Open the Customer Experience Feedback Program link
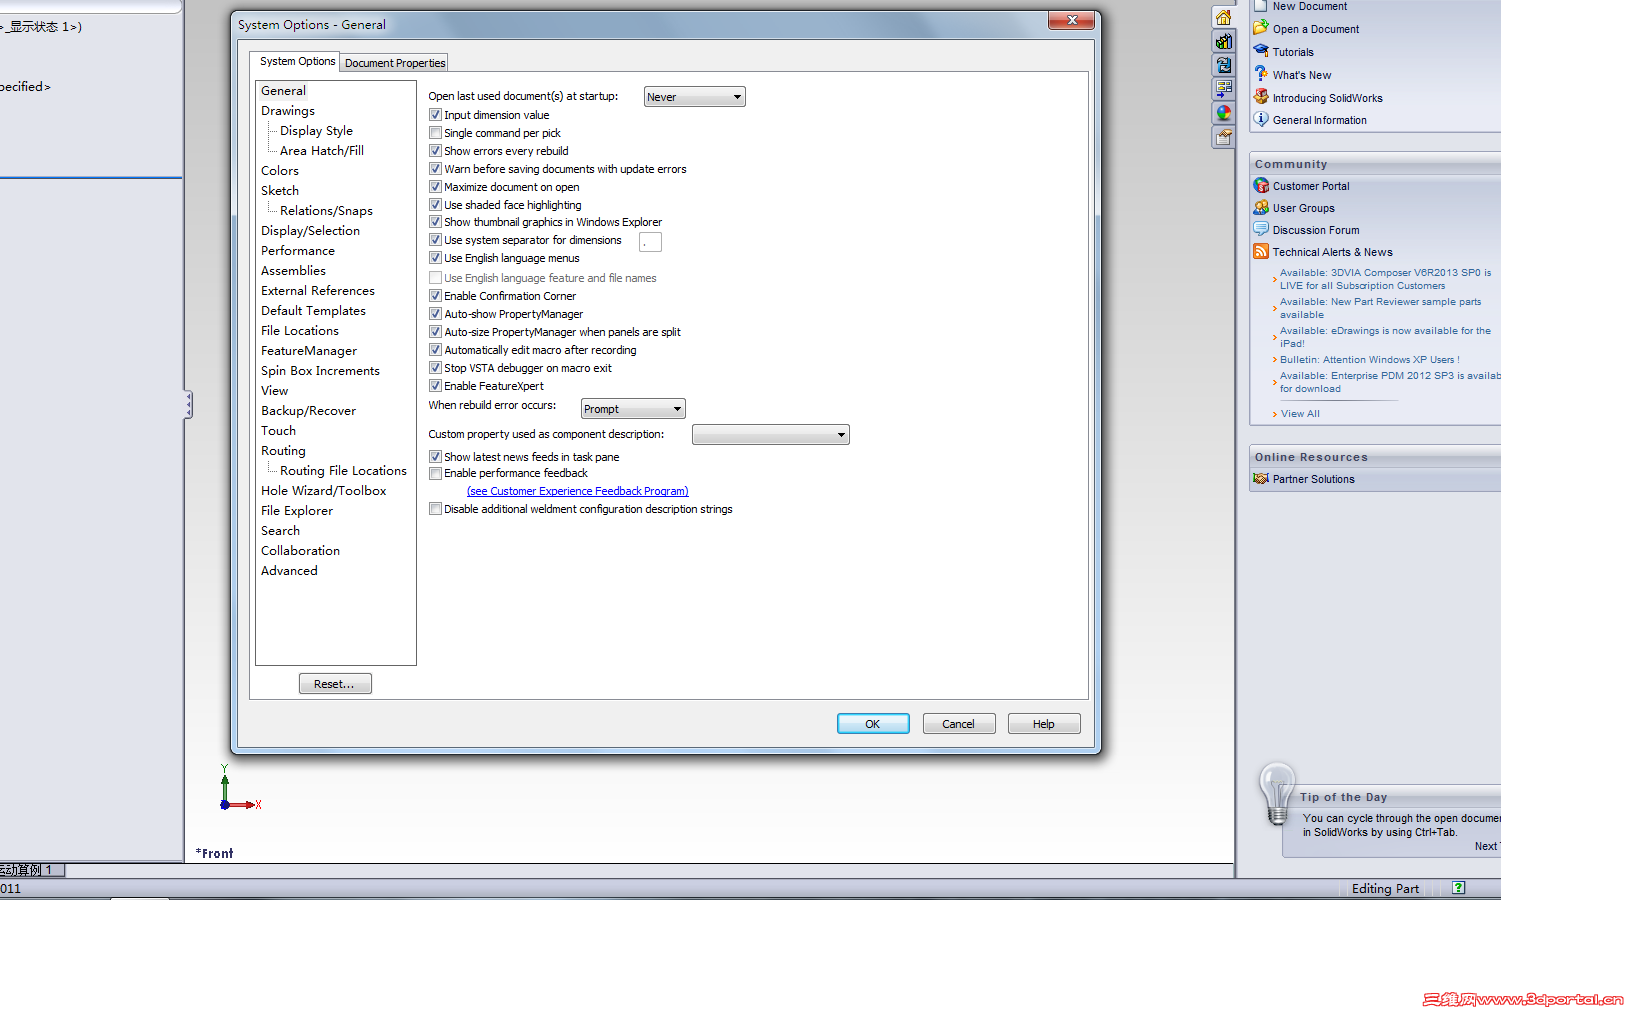Image resolution: width=1643 pixels, height=1013 pixels. click(578, 491)
